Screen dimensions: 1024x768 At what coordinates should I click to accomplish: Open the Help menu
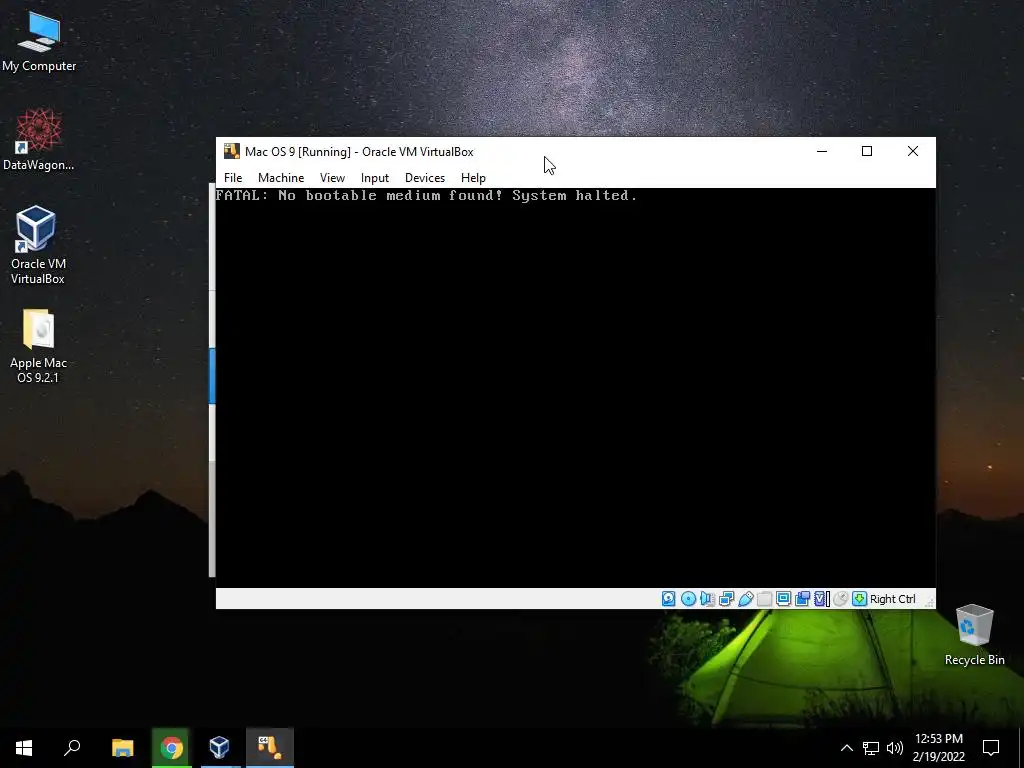[473, 178]
